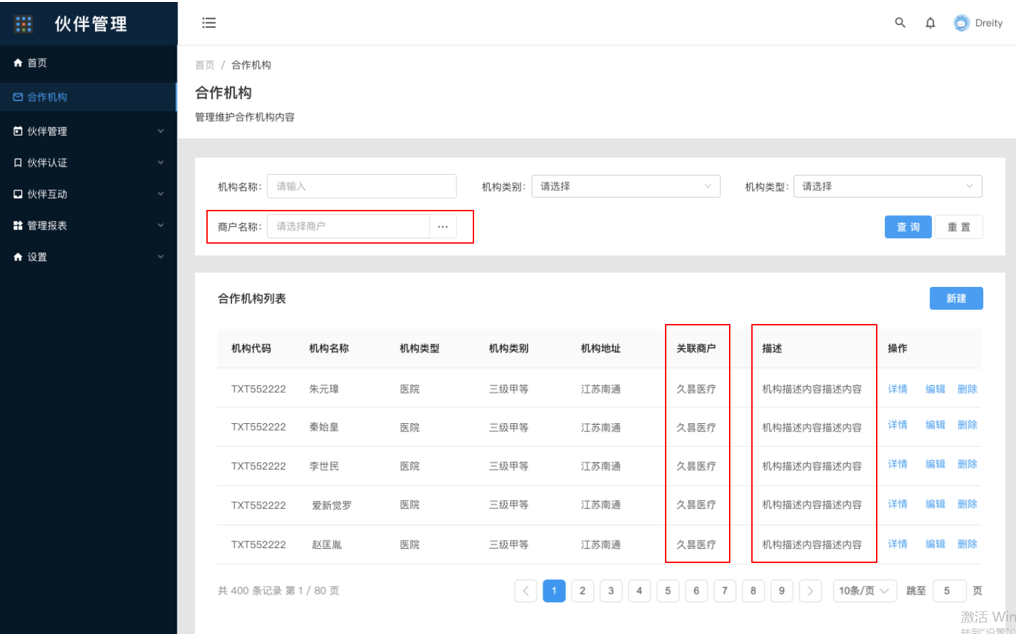Go to page 6
Image resolution: width=1016 pixels, height=634 pixels.
[697, 591]
